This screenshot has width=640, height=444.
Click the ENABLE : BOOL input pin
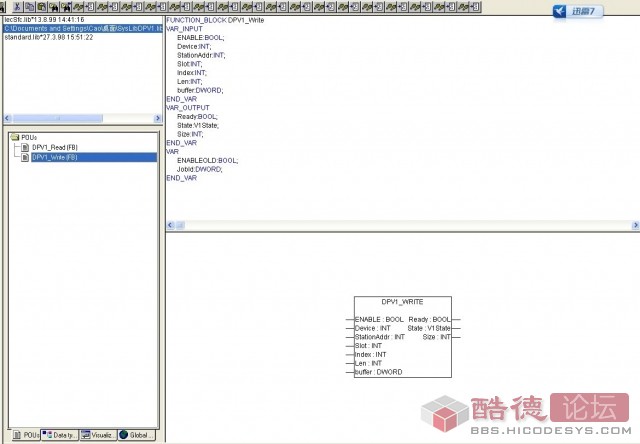point(380,319)
